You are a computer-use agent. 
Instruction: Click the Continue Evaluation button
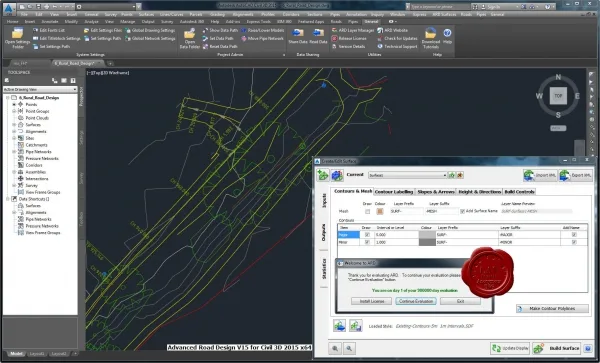click(x=416, y=301)
